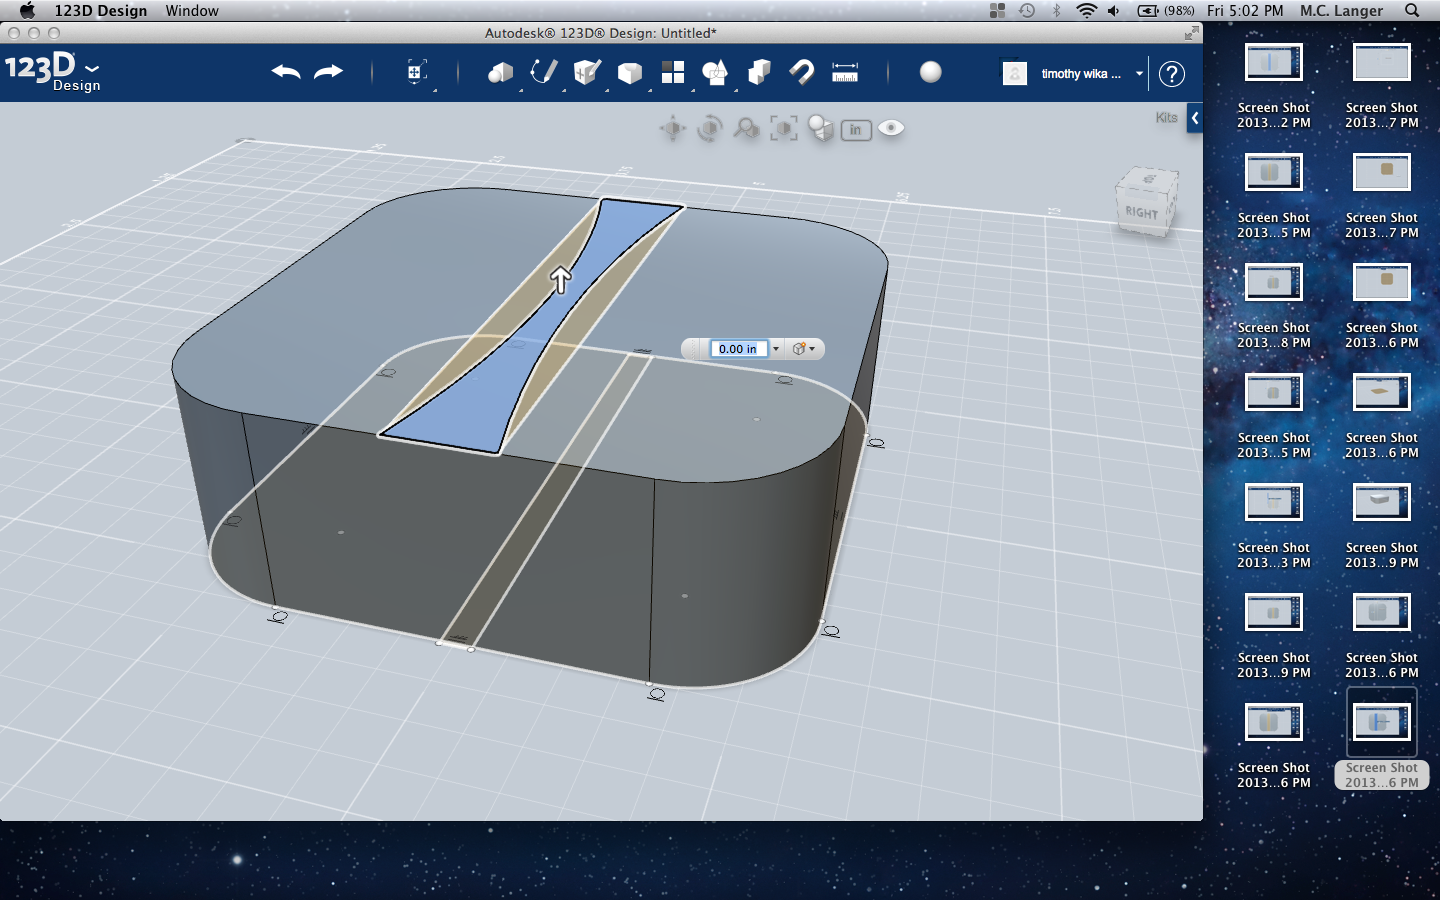Select the Screen Shot 2013...3 PM file

(1273, 526)
